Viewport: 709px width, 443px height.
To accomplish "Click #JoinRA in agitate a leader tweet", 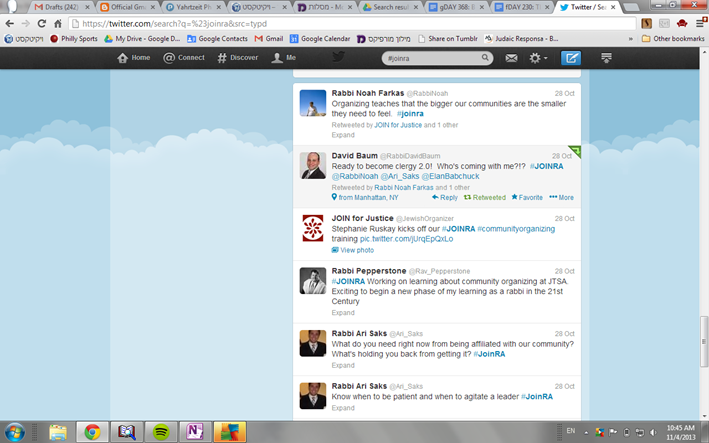I will (537, 397).
